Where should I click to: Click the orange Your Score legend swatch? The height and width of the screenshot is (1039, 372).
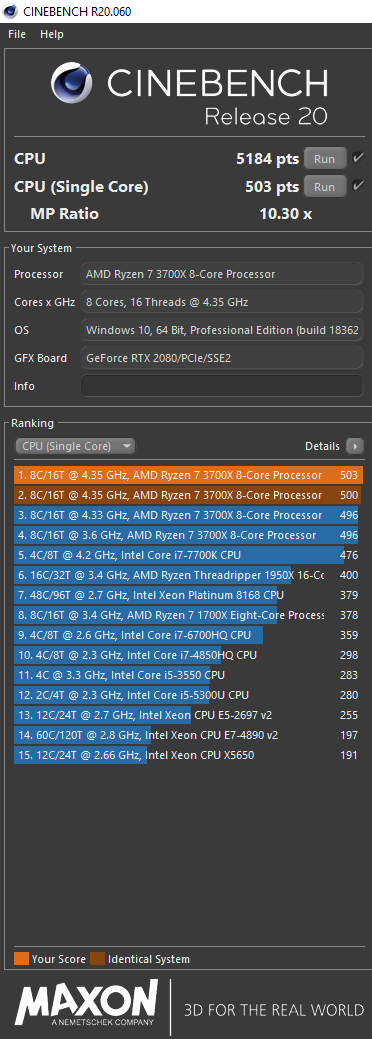[21, 959]
